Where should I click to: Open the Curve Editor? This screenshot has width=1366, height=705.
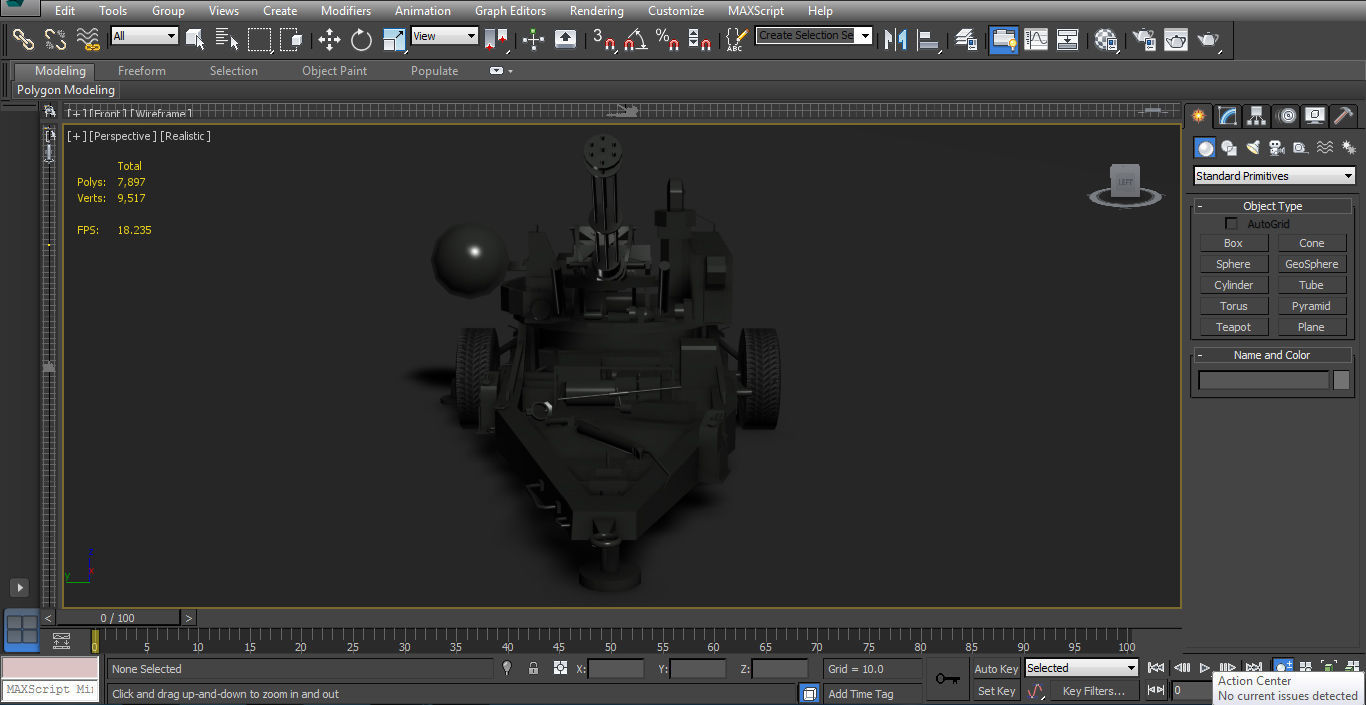[x=1036, y=40]
